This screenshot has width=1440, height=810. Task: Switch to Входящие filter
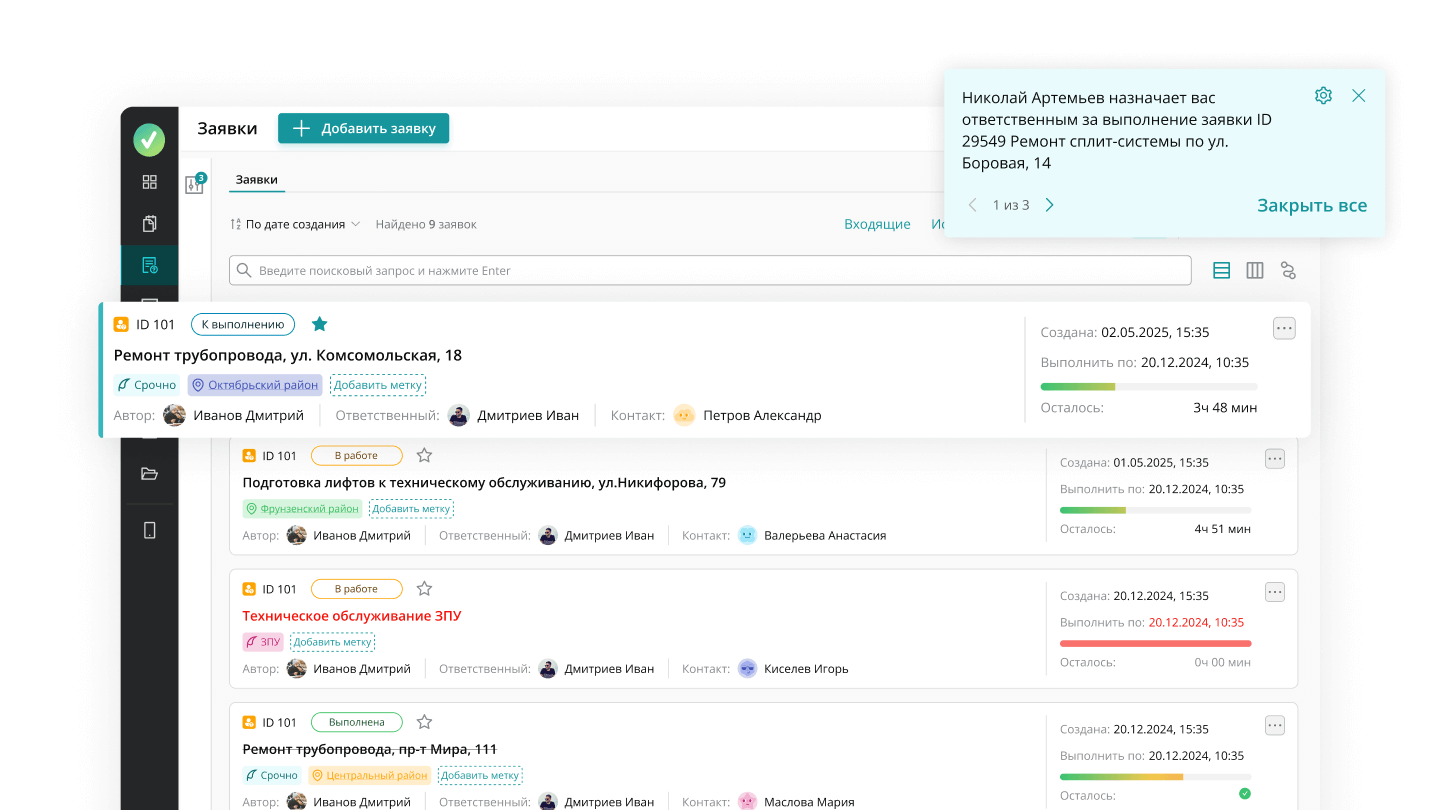[x=877, y=224]
